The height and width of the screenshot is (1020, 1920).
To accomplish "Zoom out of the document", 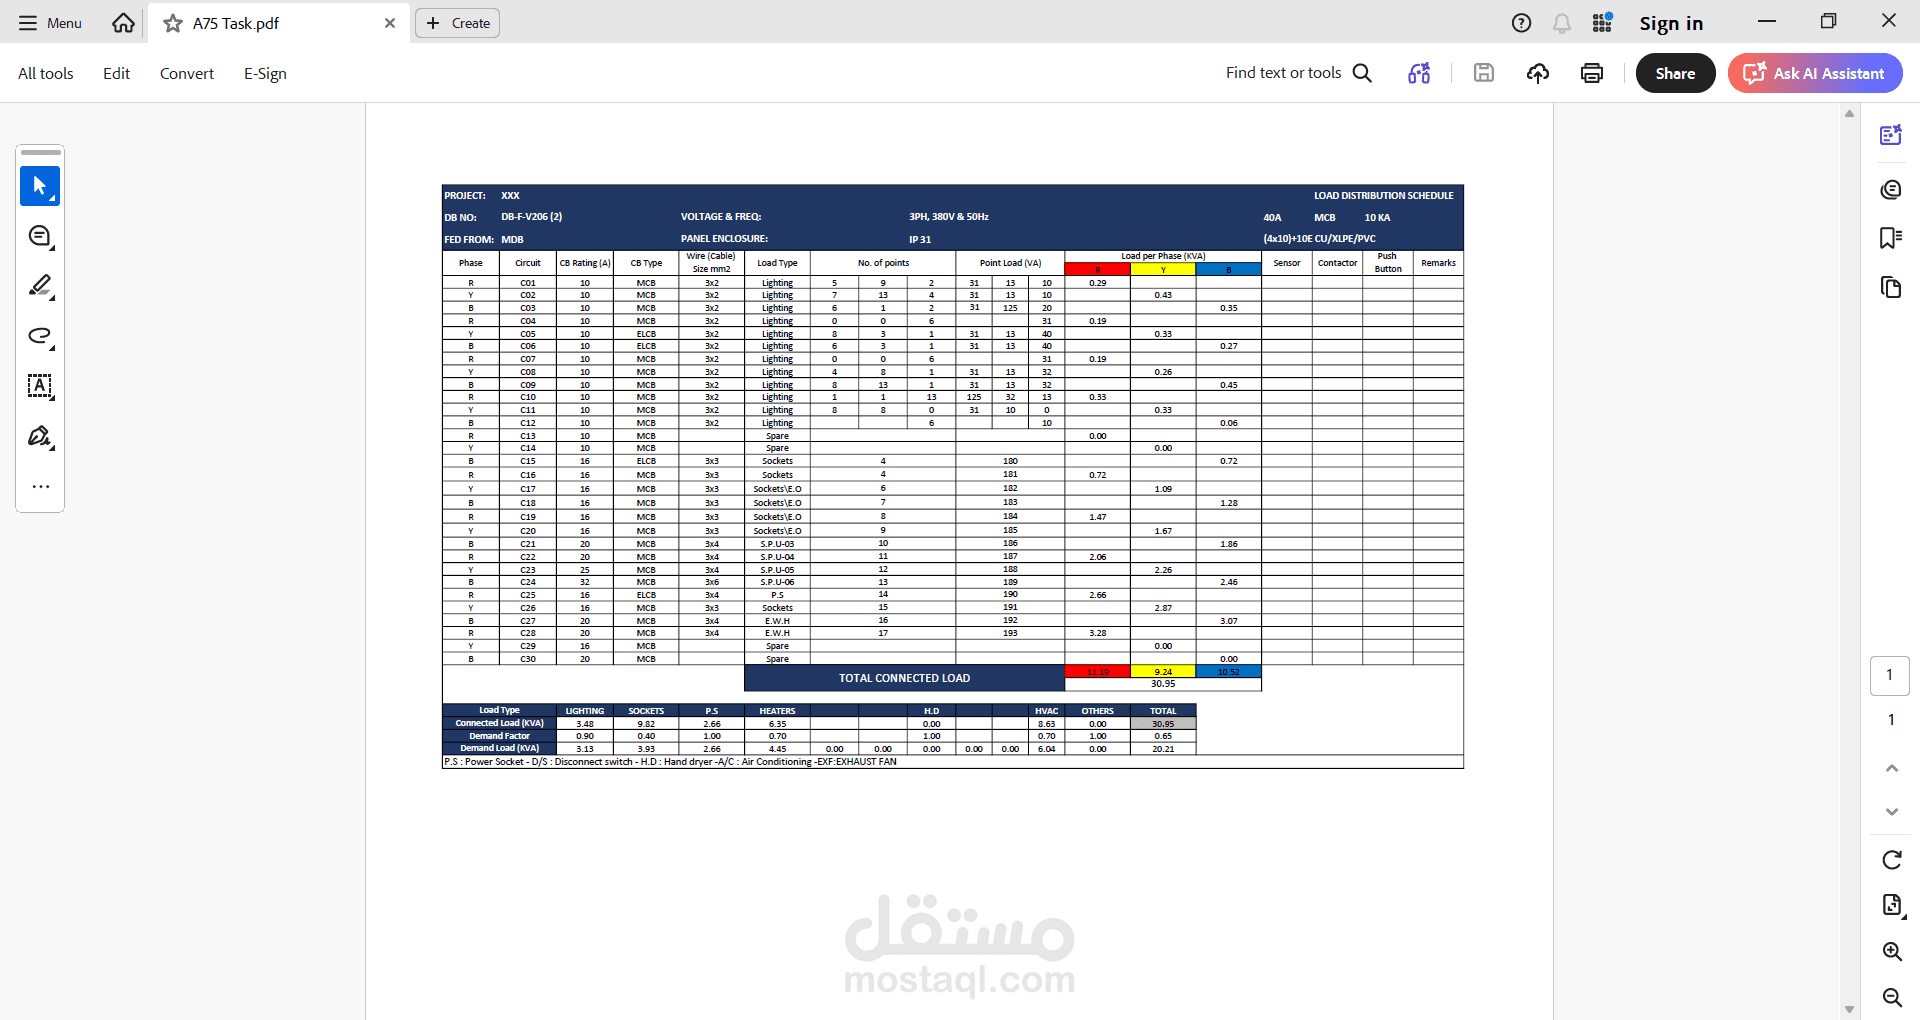I will coord(1893,998).
